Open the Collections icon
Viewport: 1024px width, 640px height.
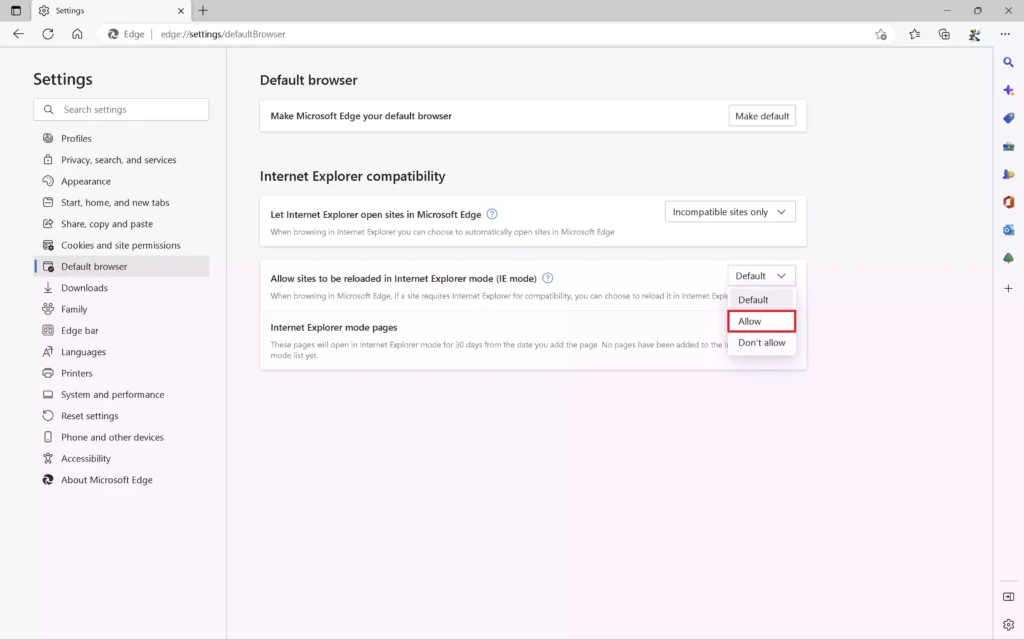[x=944, y=34]
